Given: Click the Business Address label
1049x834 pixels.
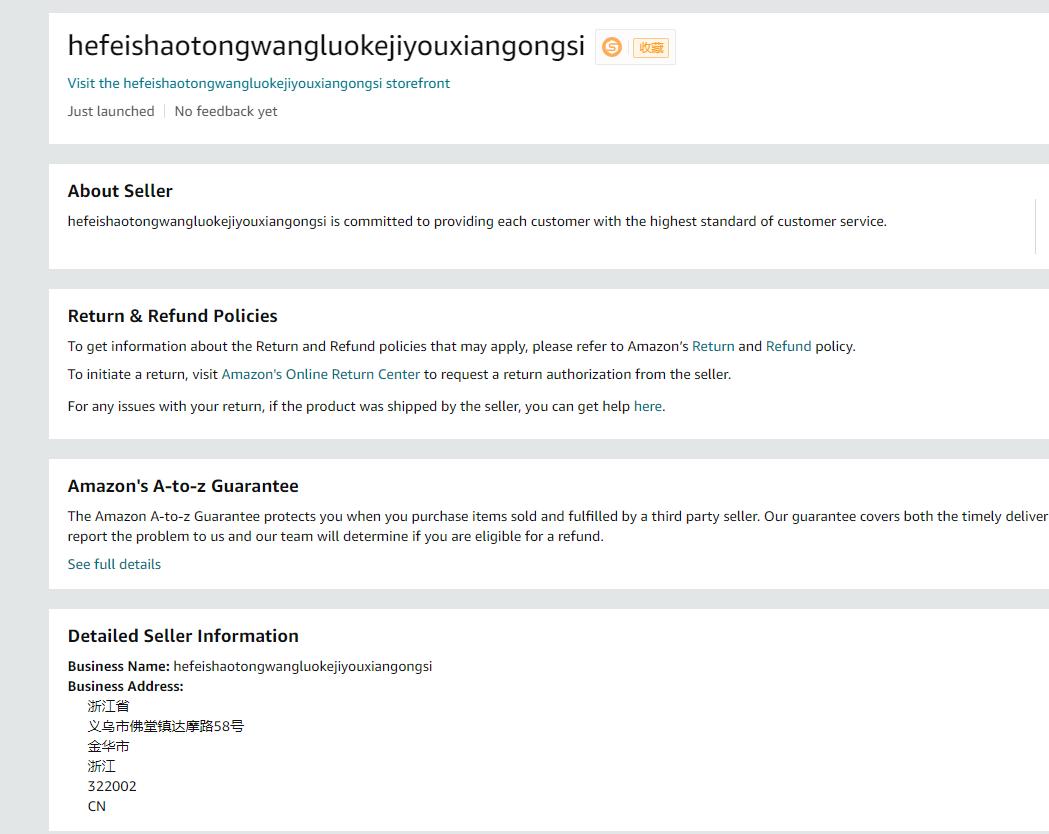Looking at the screenshot, I should pyautogui.click(x=125, y=686).
